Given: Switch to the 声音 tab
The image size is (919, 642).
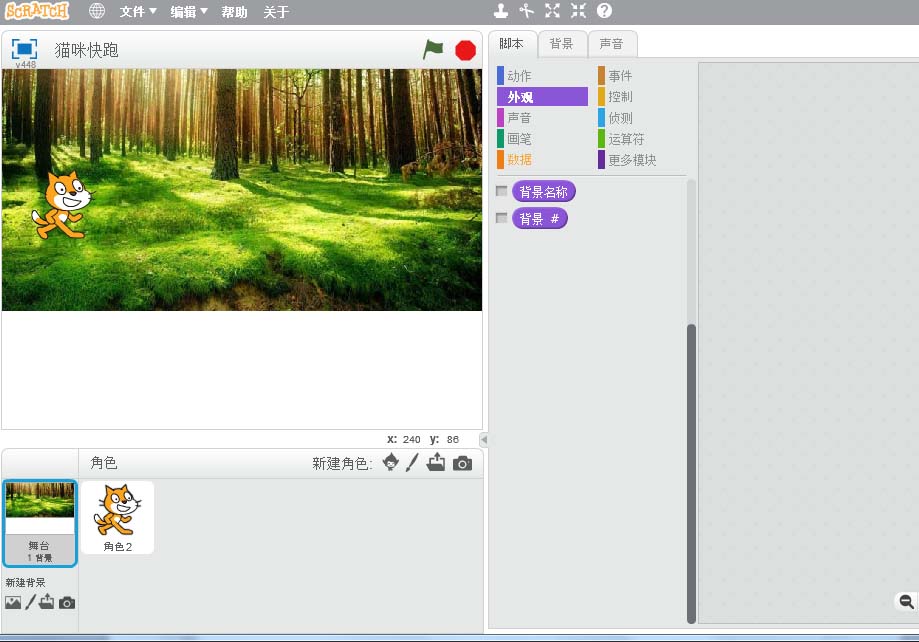Looking at the screenshot, I should coord(611,44).
